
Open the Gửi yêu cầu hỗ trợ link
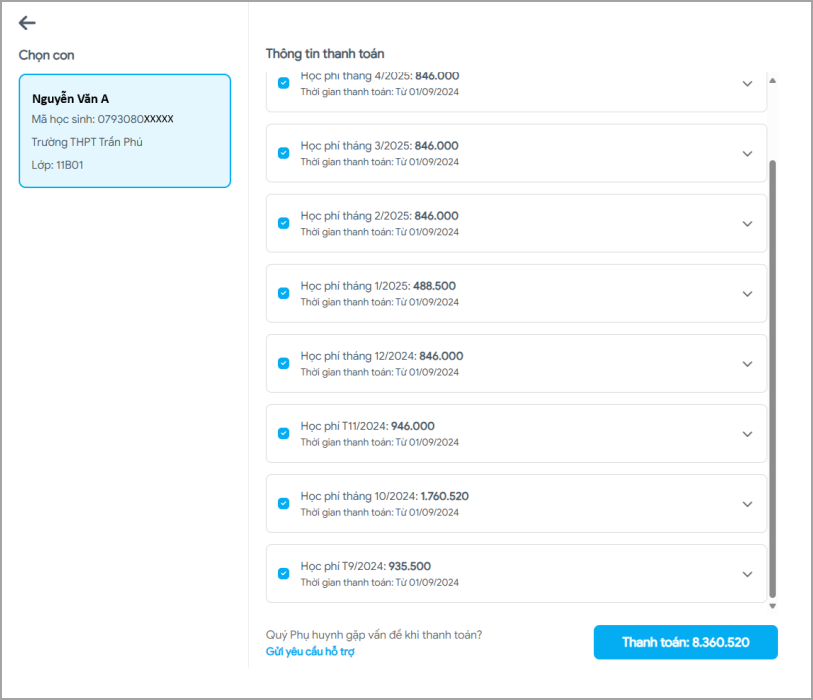coord(310,652)
